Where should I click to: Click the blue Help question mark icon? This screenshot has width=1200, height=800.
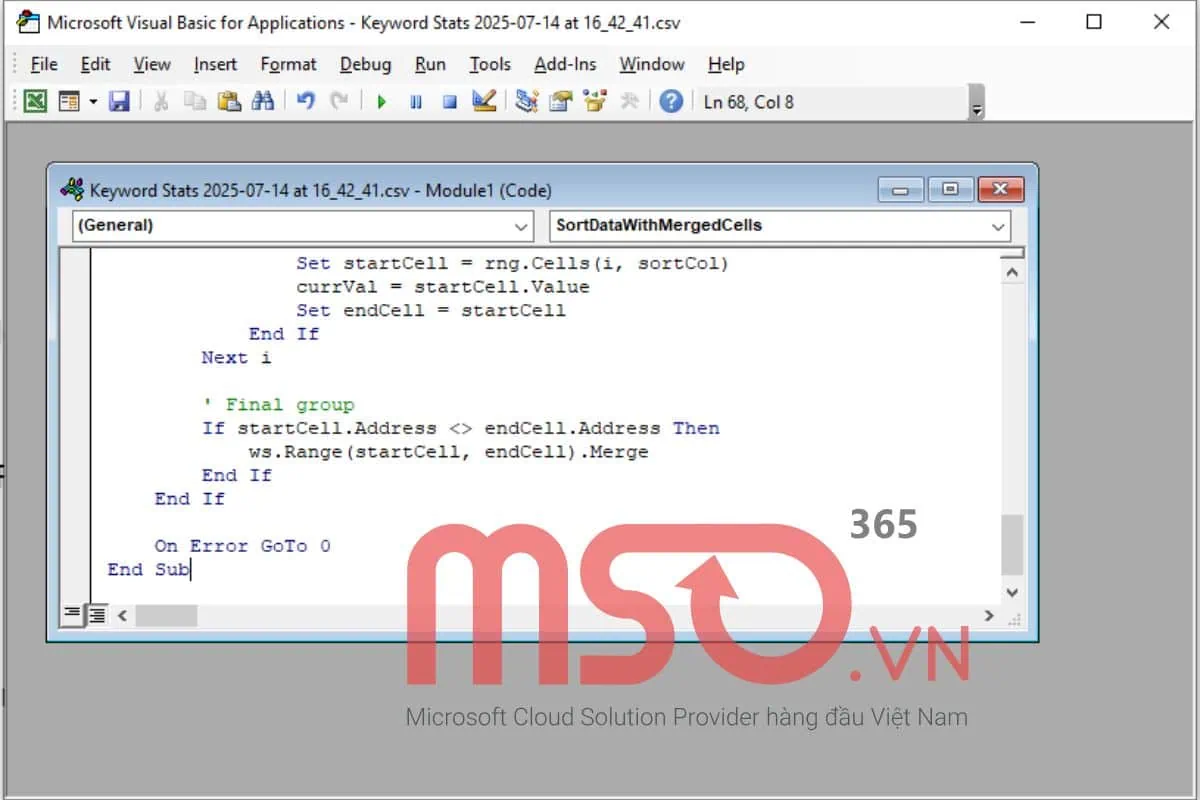pyautogui.click(x=672, y=101)
